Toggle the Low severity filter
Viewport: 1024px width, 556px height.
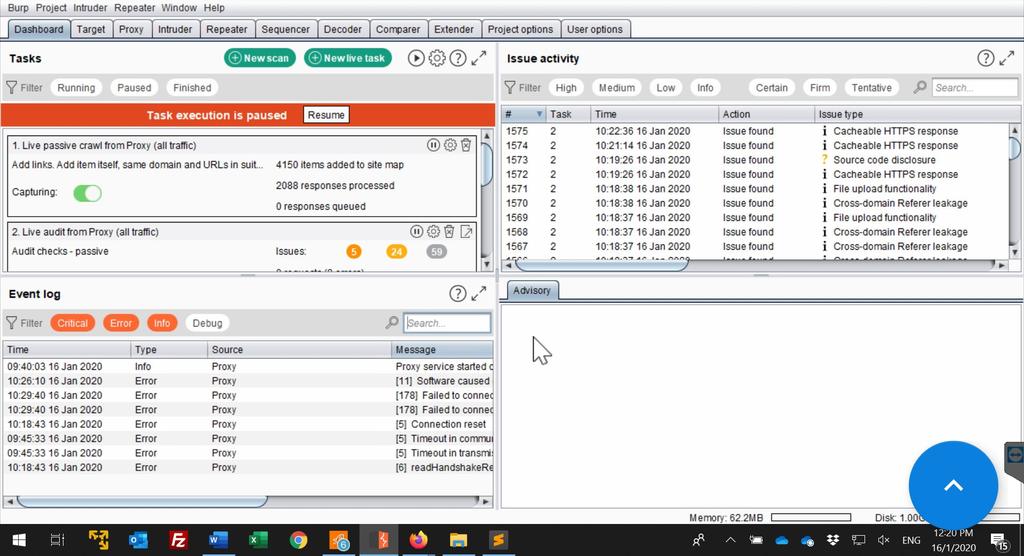pyautogui.click(x=665, y=88)
